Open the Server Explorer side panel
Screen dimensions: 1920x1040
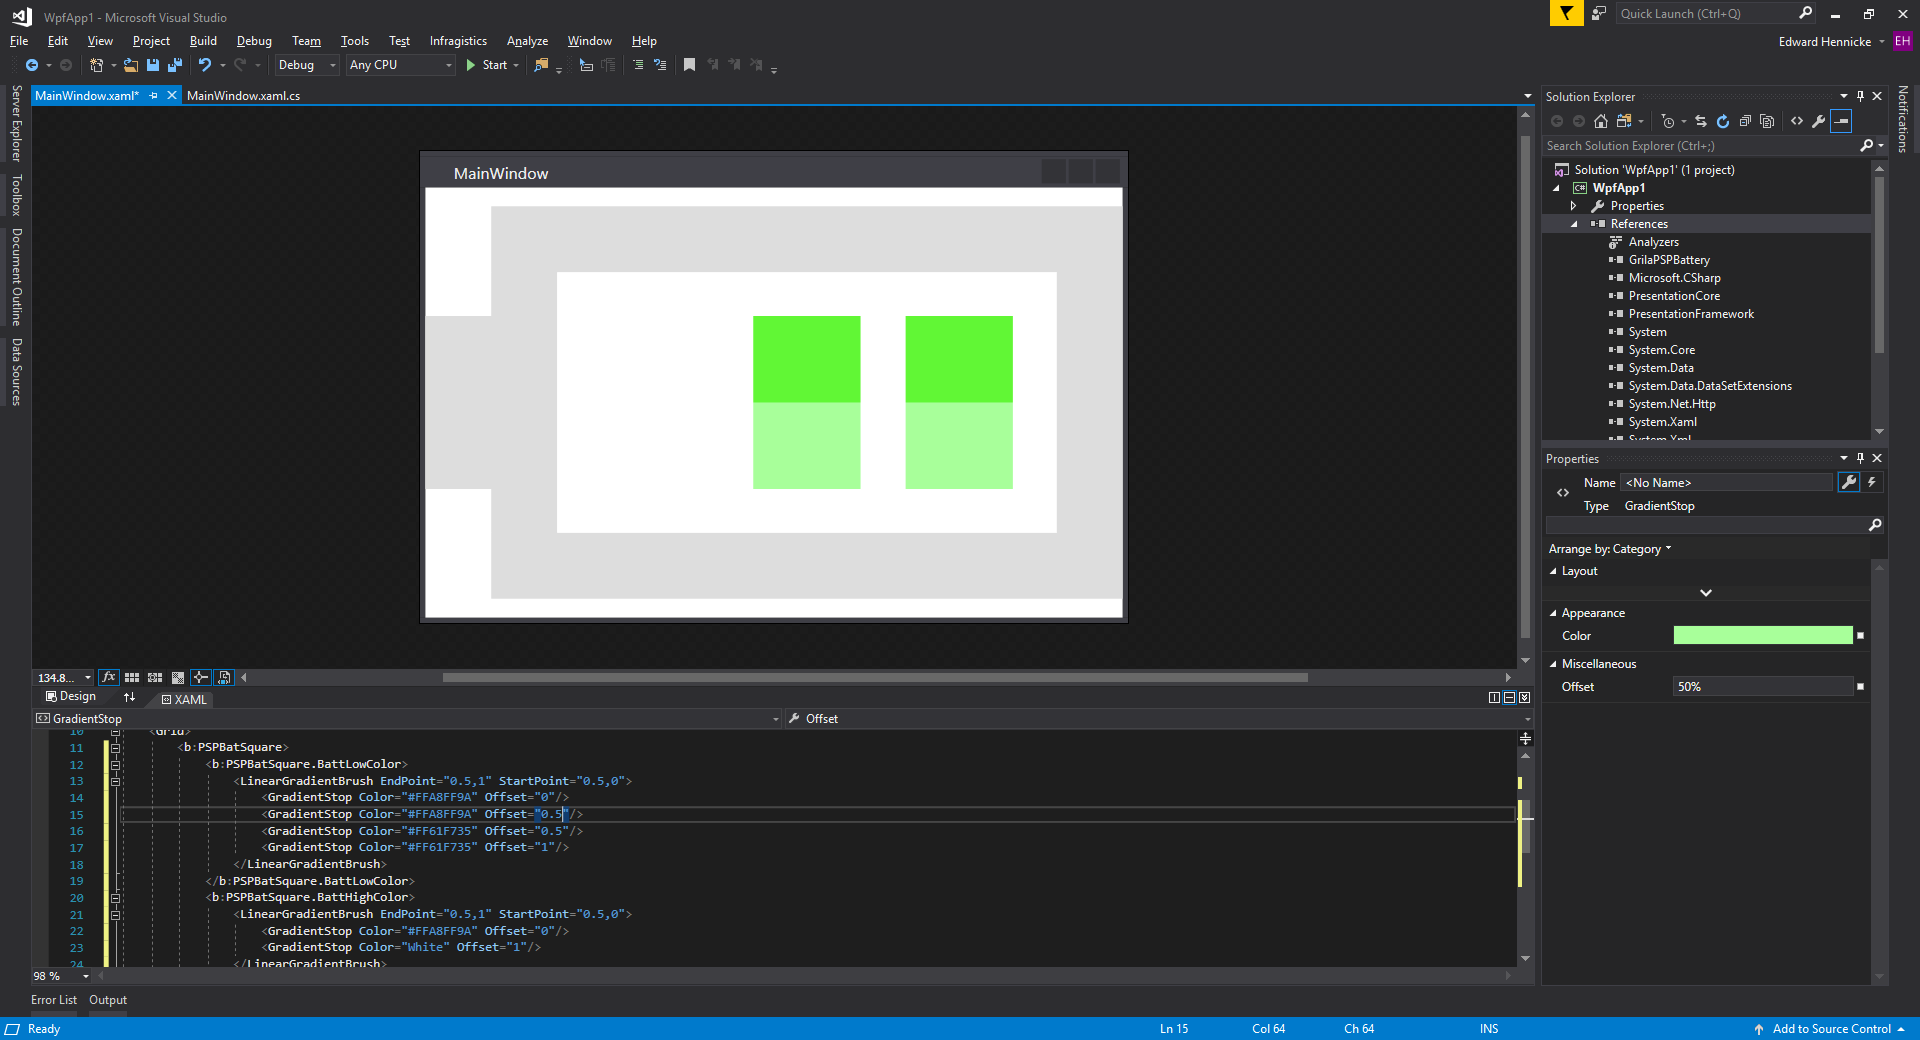(x=17, y=123)
